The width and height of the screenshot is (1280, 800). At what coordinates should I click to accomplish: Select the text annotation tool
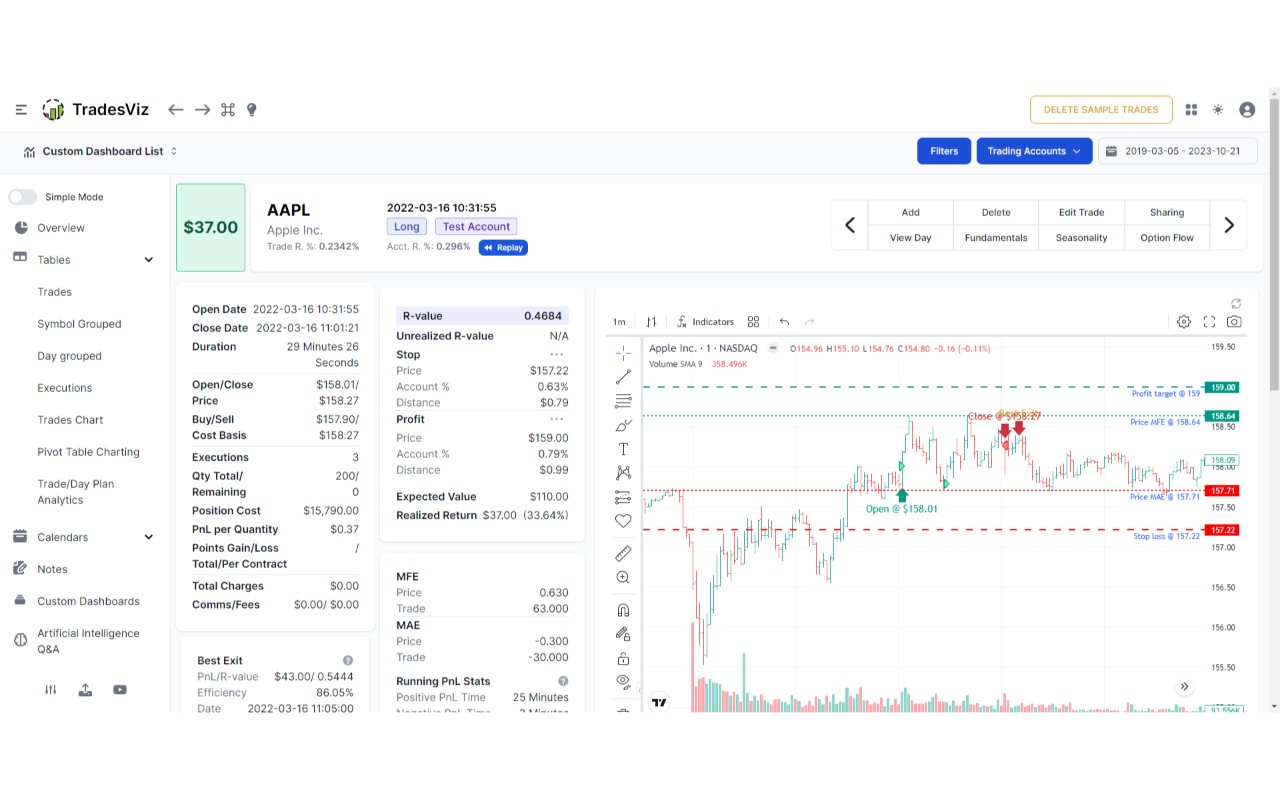pyautogui.click(x=623, y=449)
